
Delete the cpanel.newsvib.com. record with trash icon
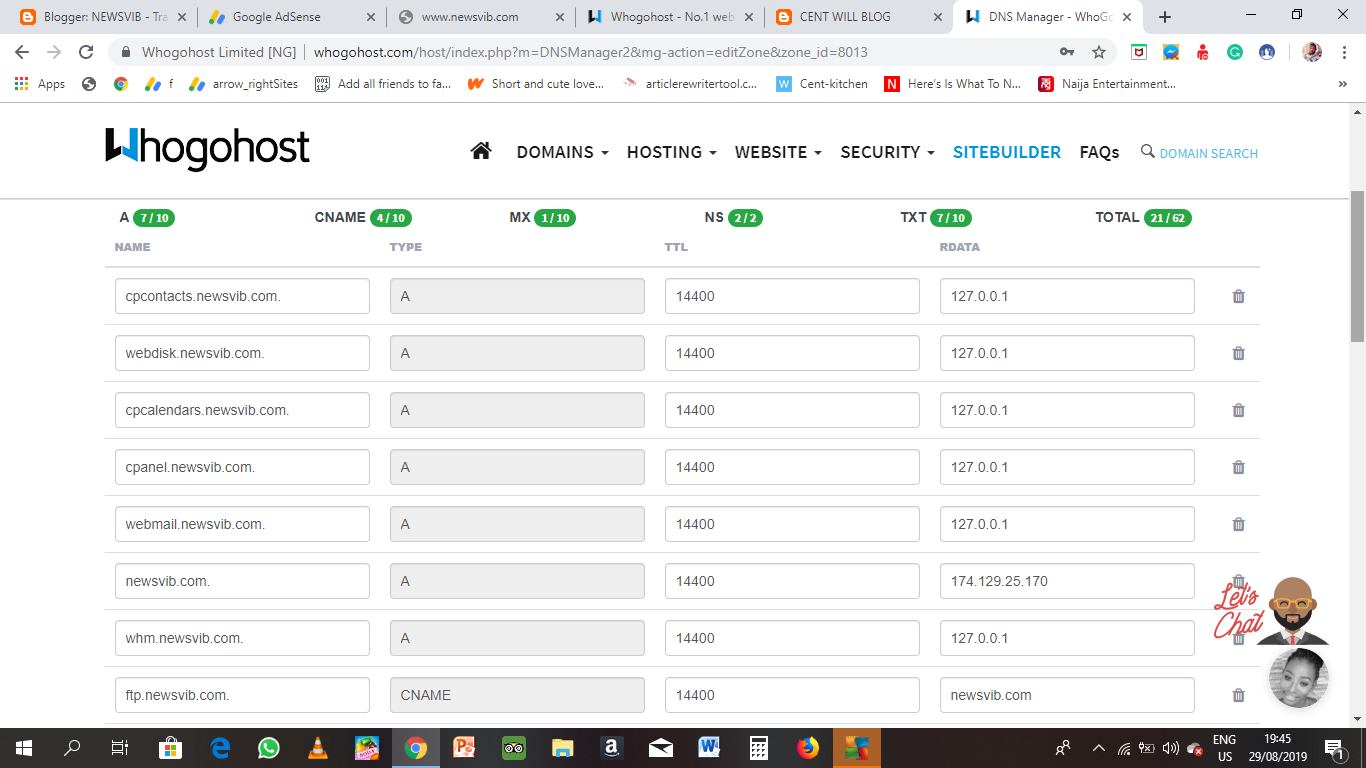tap(1238, 467)
